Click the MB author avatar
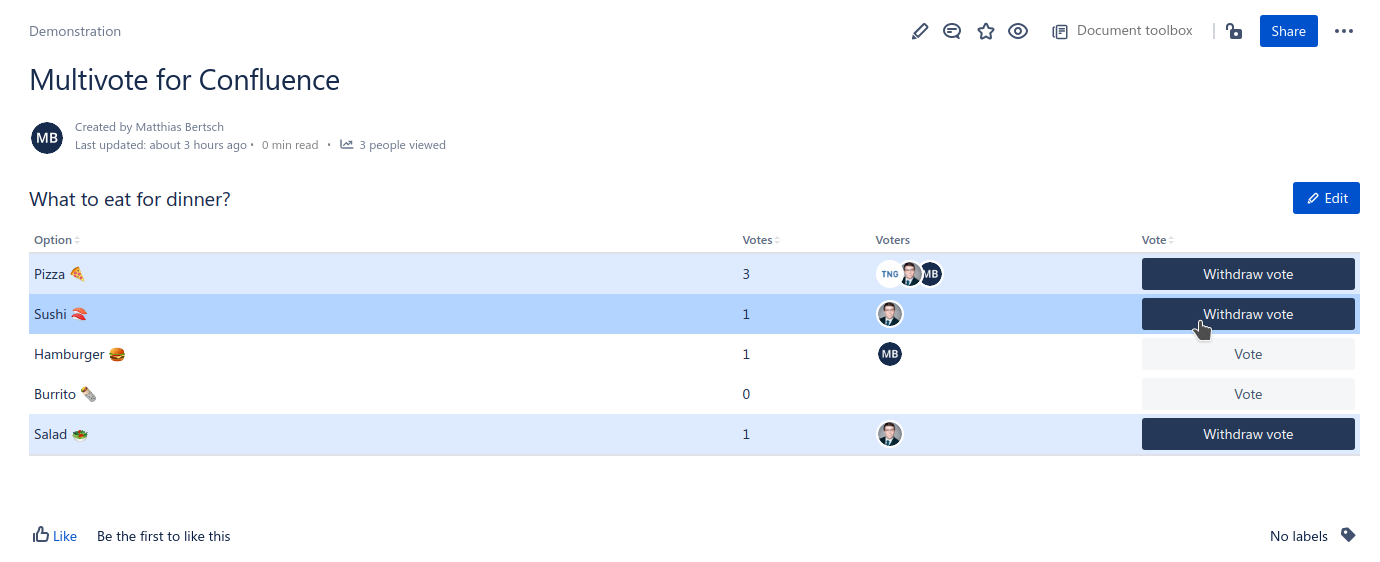1380x562 pixels. [47, 137]
